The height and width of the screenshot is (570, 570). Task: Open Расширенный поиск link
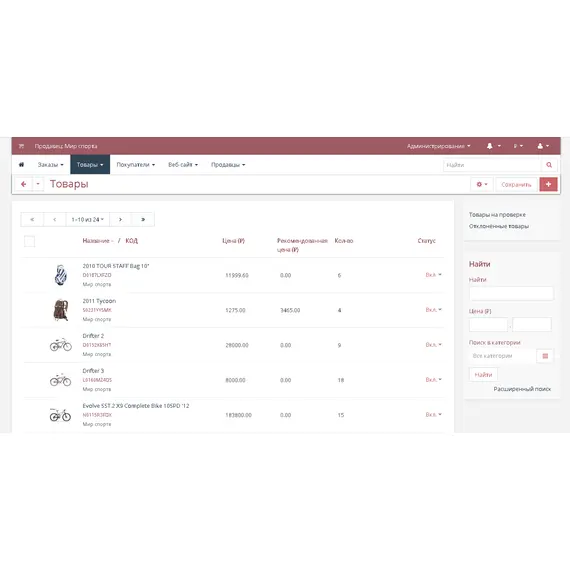click(522, 389)
